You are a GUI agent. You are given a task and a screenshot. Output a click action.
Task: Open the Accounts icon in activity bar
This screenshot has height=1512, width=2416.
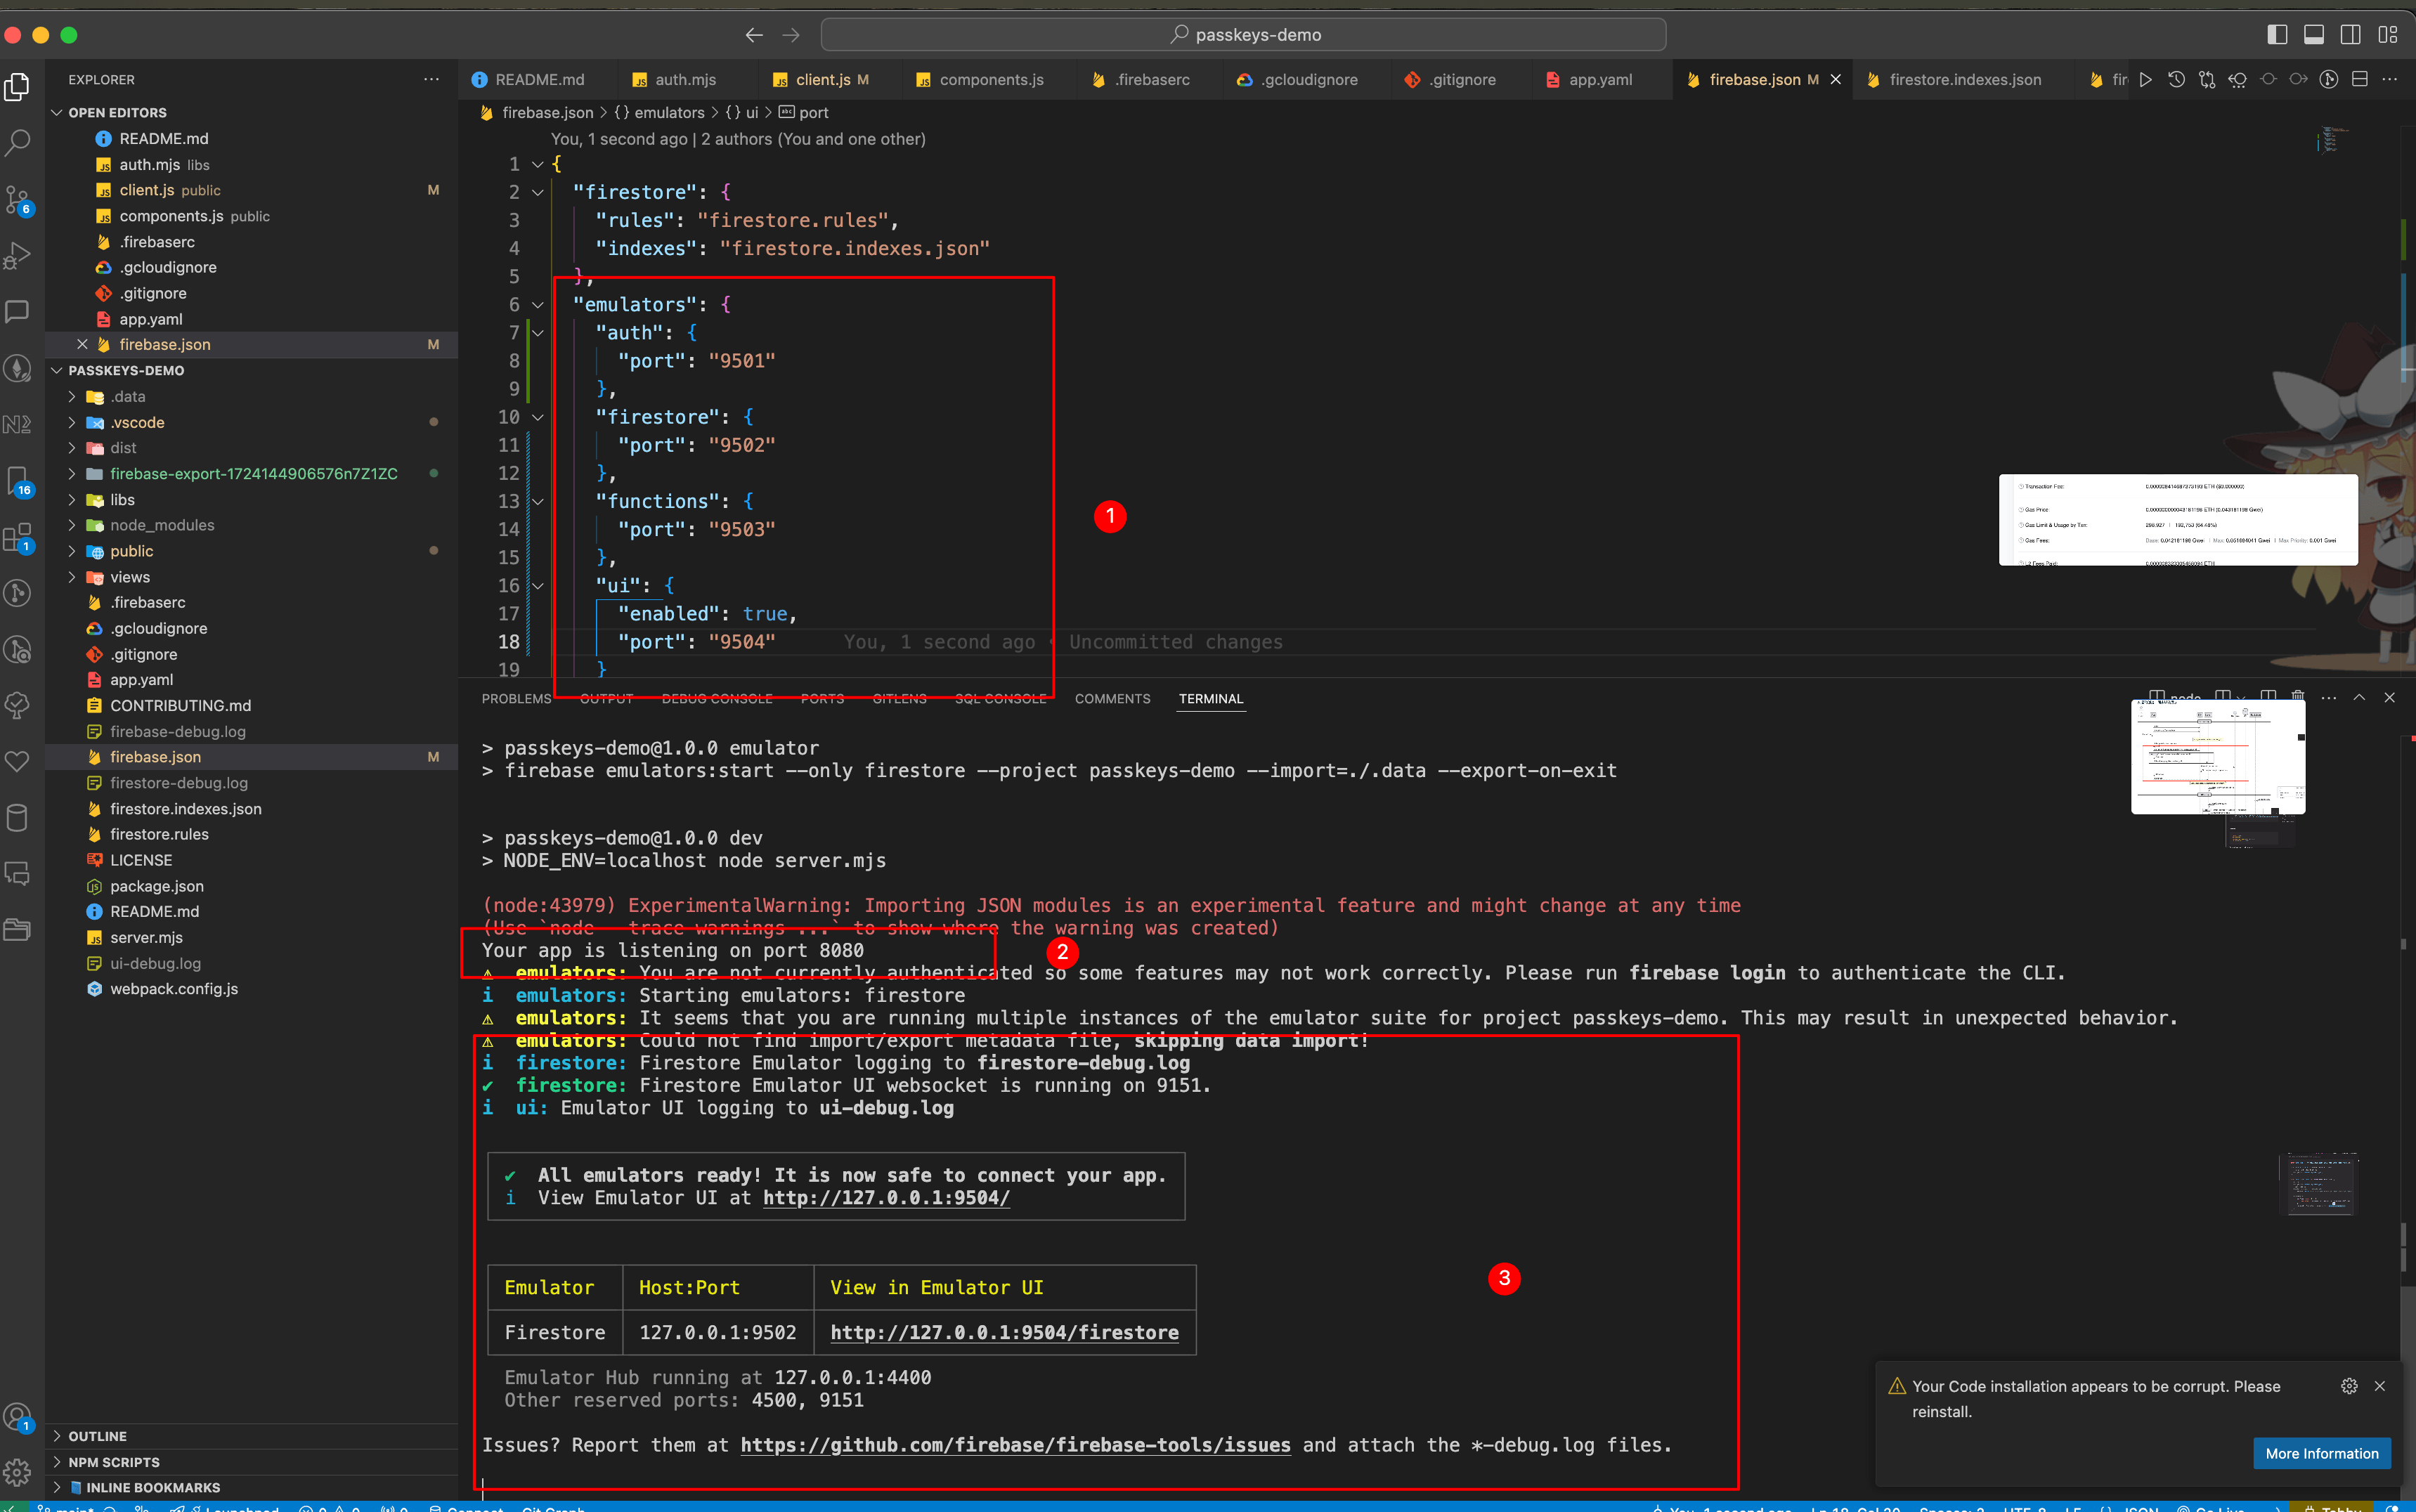point(18,1417)
